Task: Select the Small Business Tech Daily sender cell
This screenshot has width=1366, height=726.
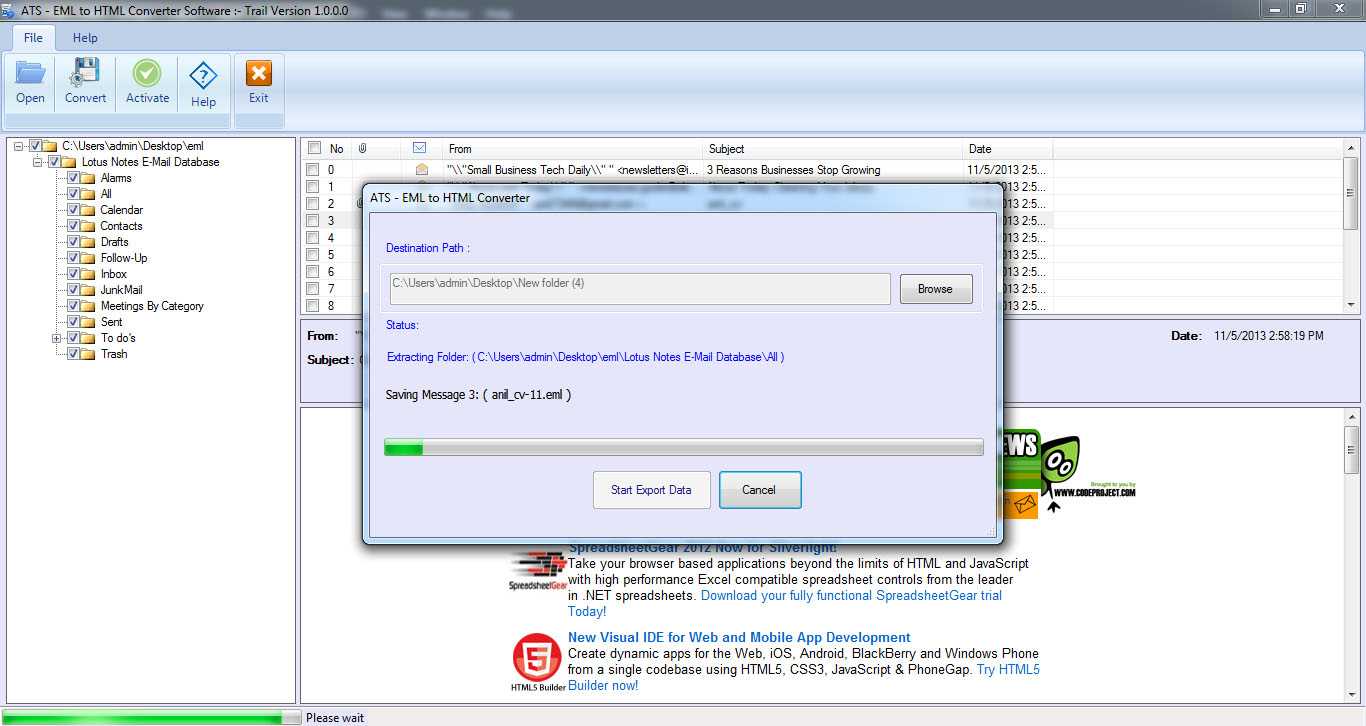Action: coord(573,170)
